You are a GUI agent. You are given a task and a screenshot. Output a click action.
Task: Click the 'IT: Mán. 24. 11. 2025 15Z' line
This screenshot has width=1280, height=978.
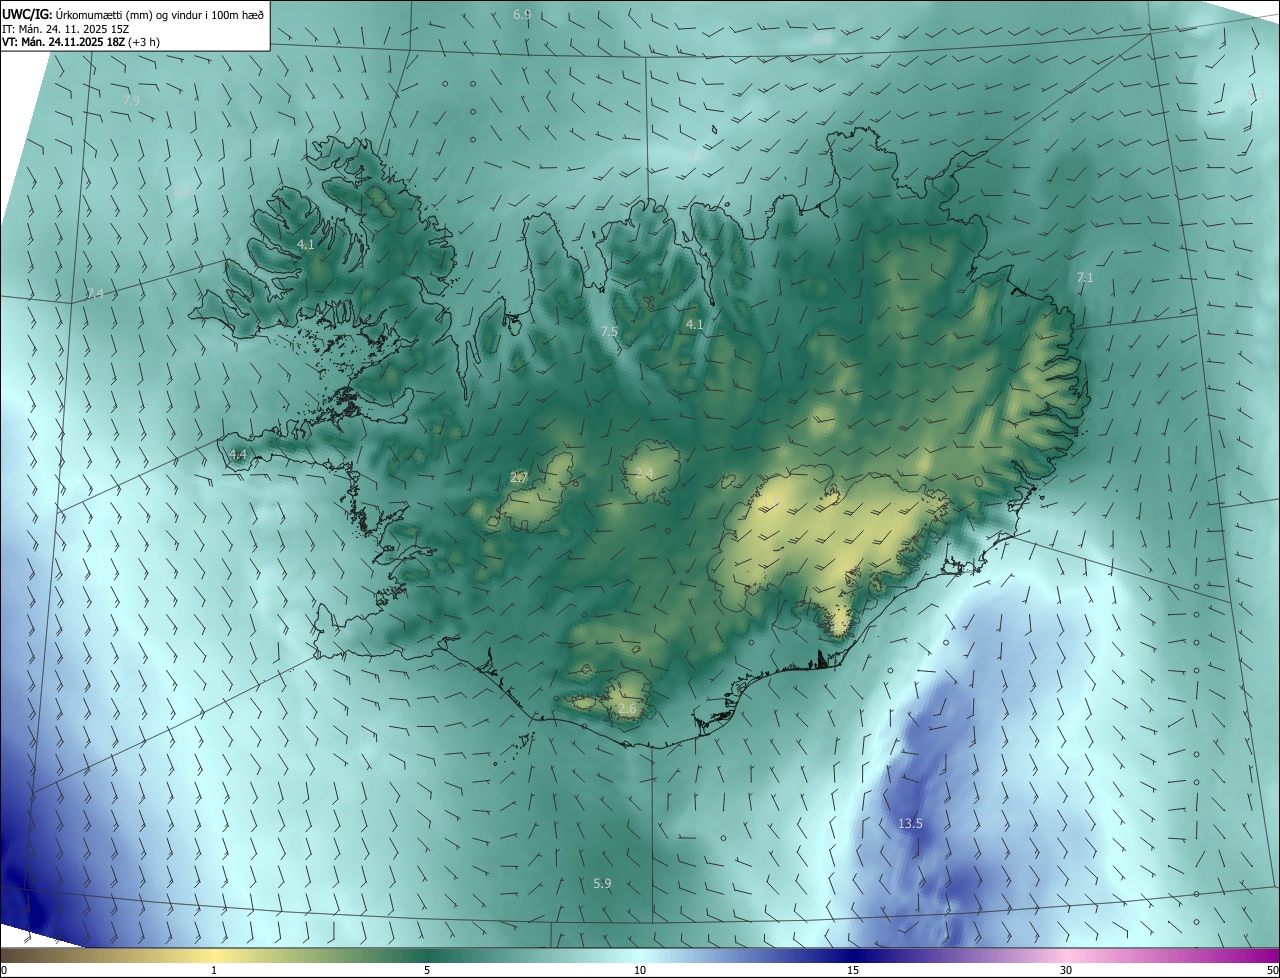66,29
